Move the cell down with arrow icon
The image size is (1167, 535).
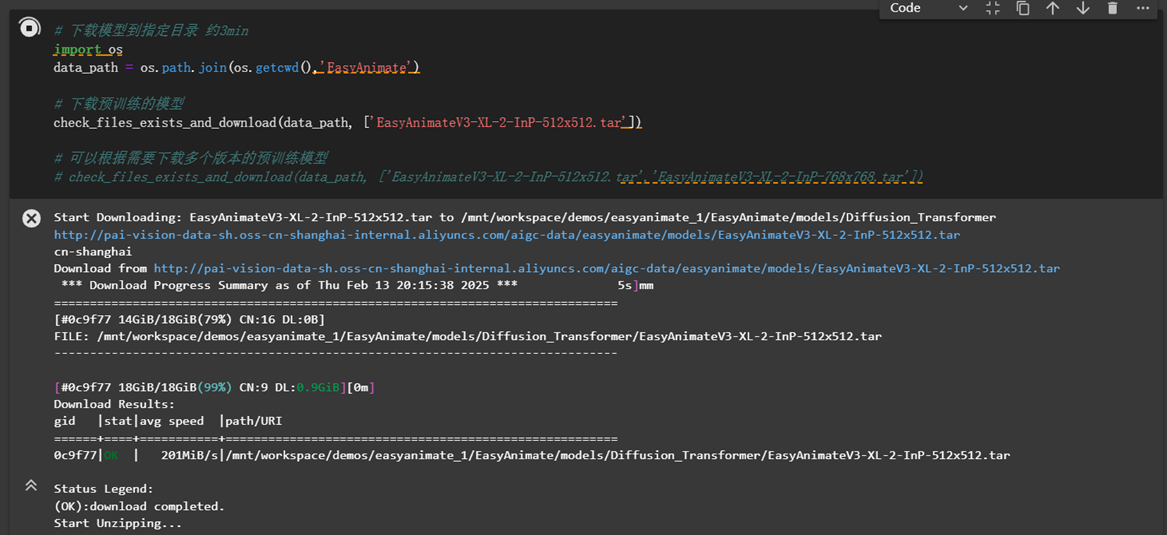[x=1083, y=8]
